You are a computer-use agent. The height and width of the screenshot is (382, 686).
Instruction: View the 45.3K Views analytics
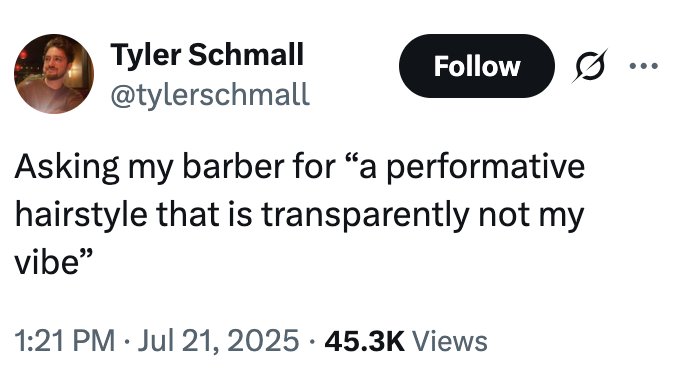[x=406, y=341]
